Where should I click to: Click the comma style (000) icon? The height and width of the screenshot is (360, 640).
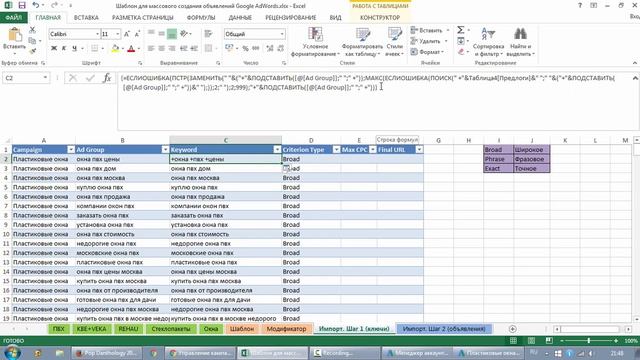coord(256,49)
